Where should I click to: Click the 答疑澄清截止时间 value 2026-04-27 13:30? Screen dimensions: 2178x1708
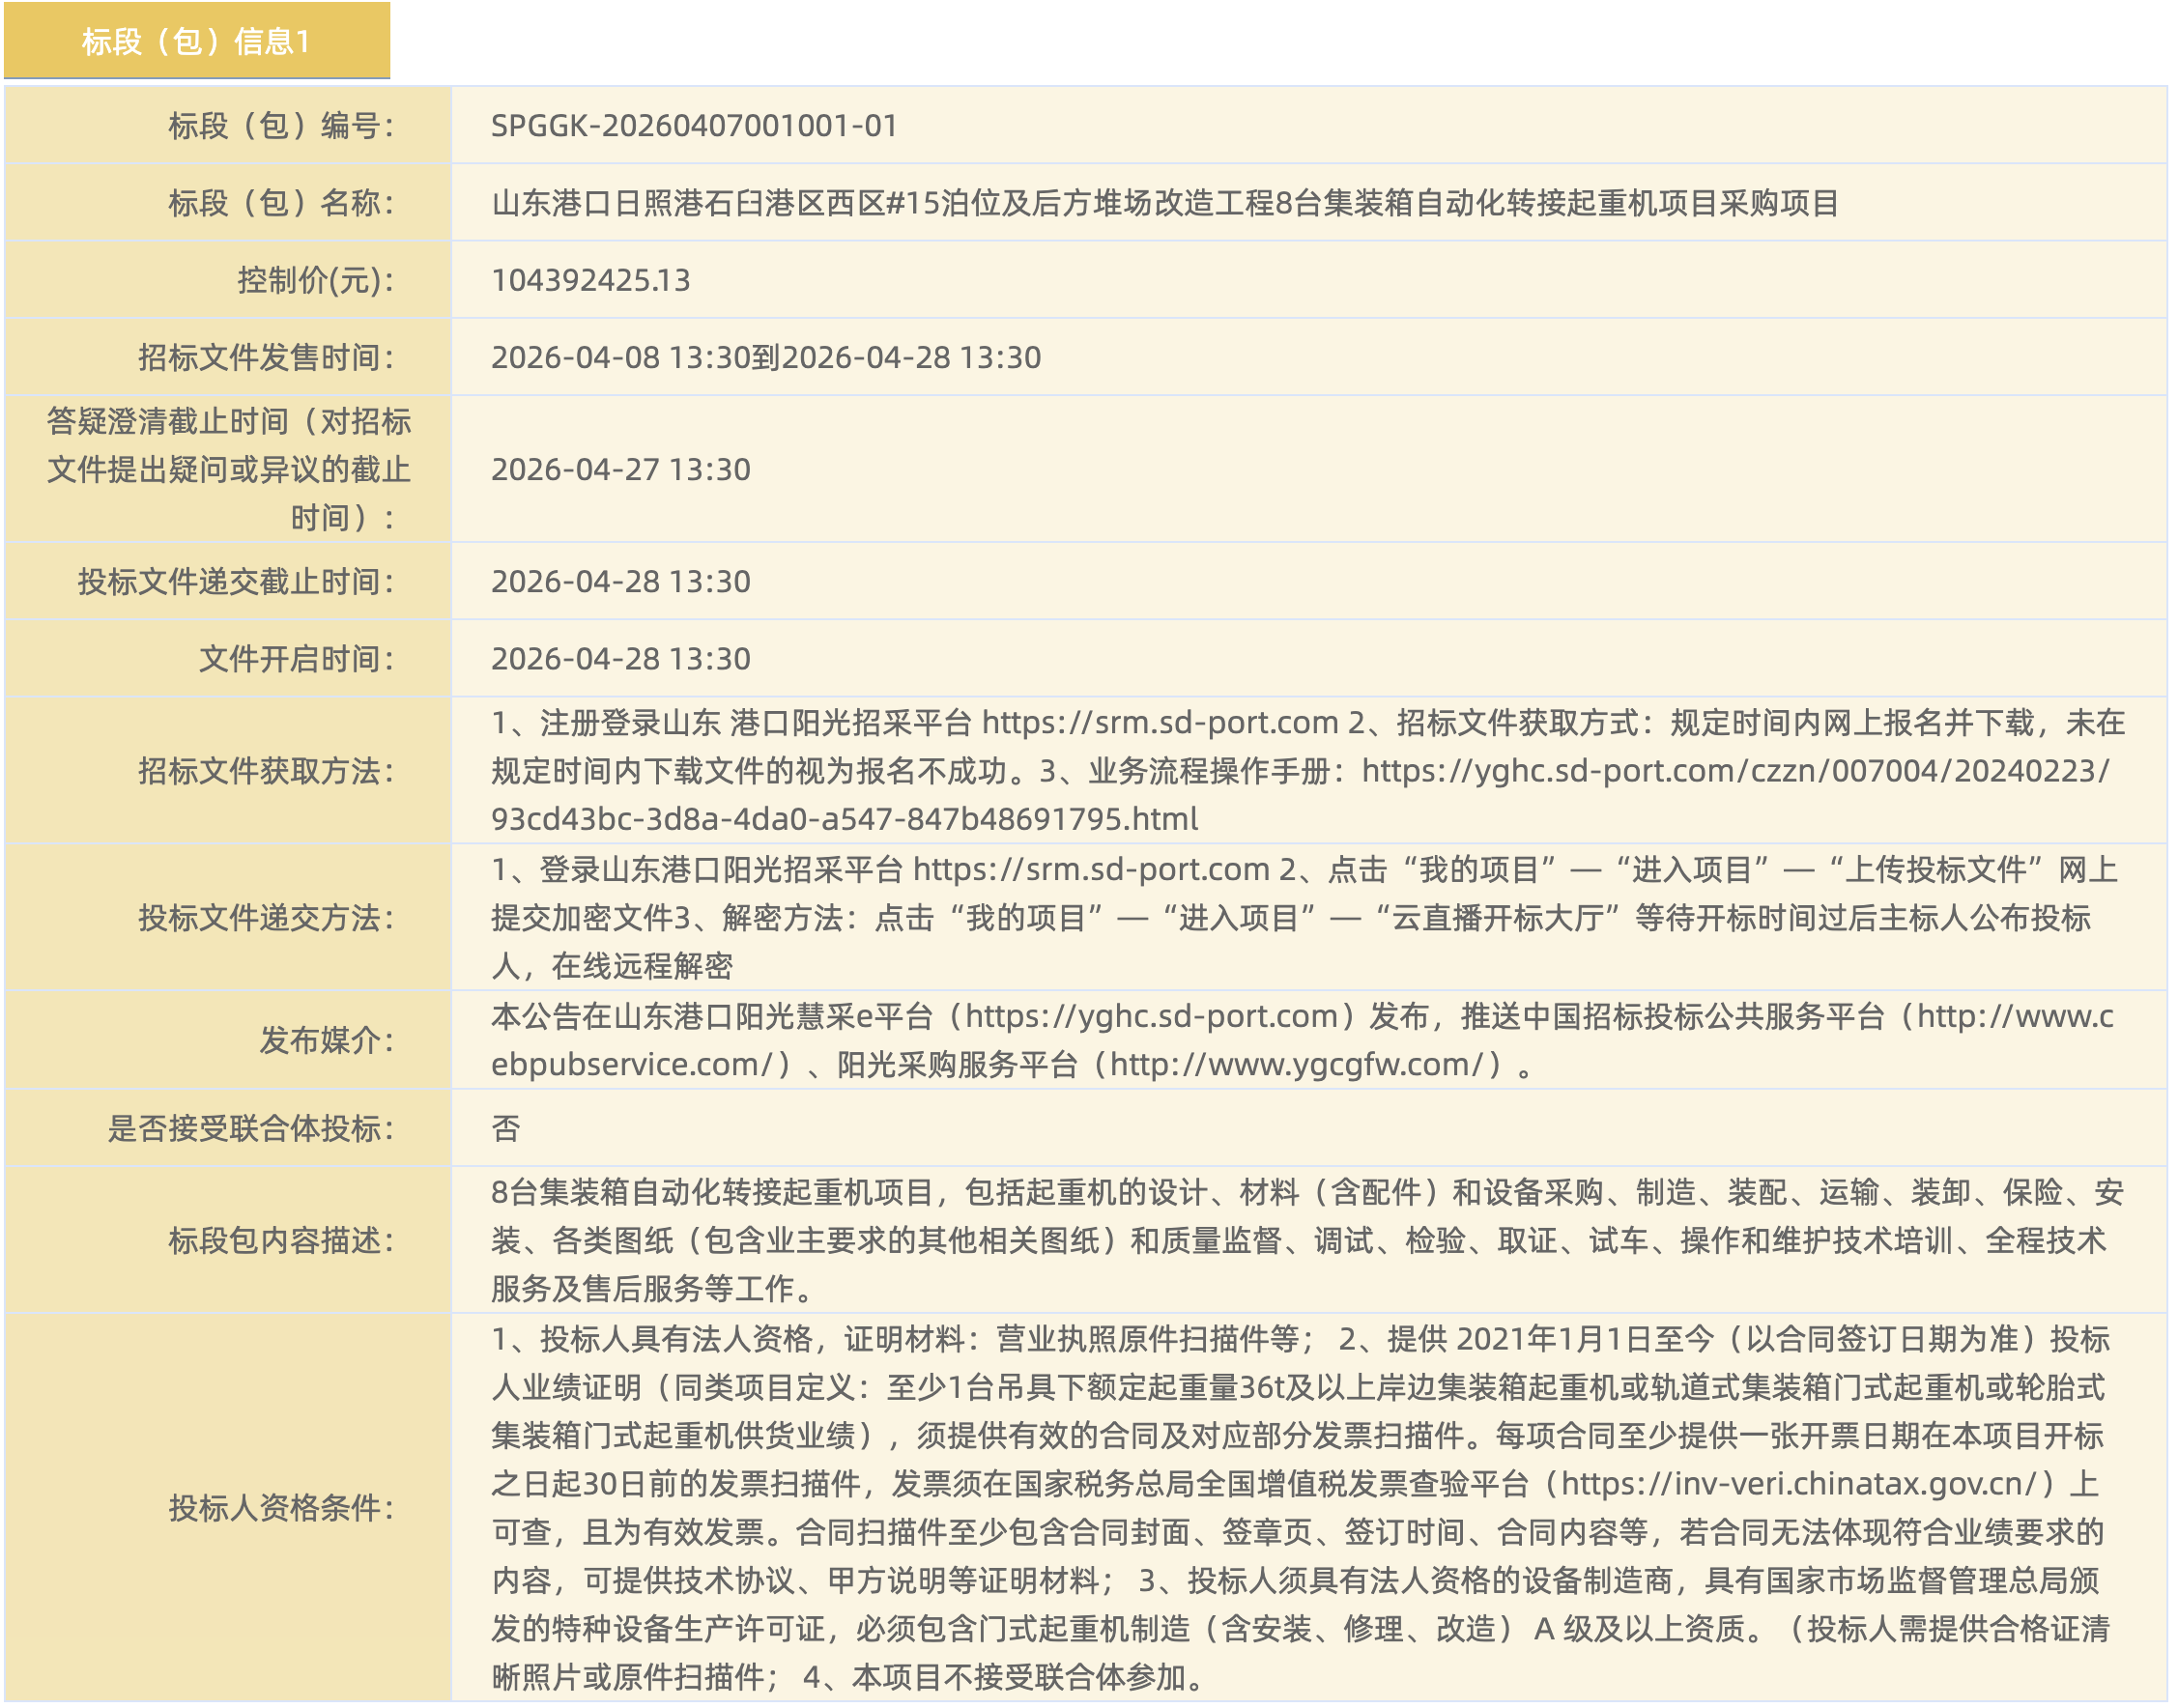click(621, 470)
